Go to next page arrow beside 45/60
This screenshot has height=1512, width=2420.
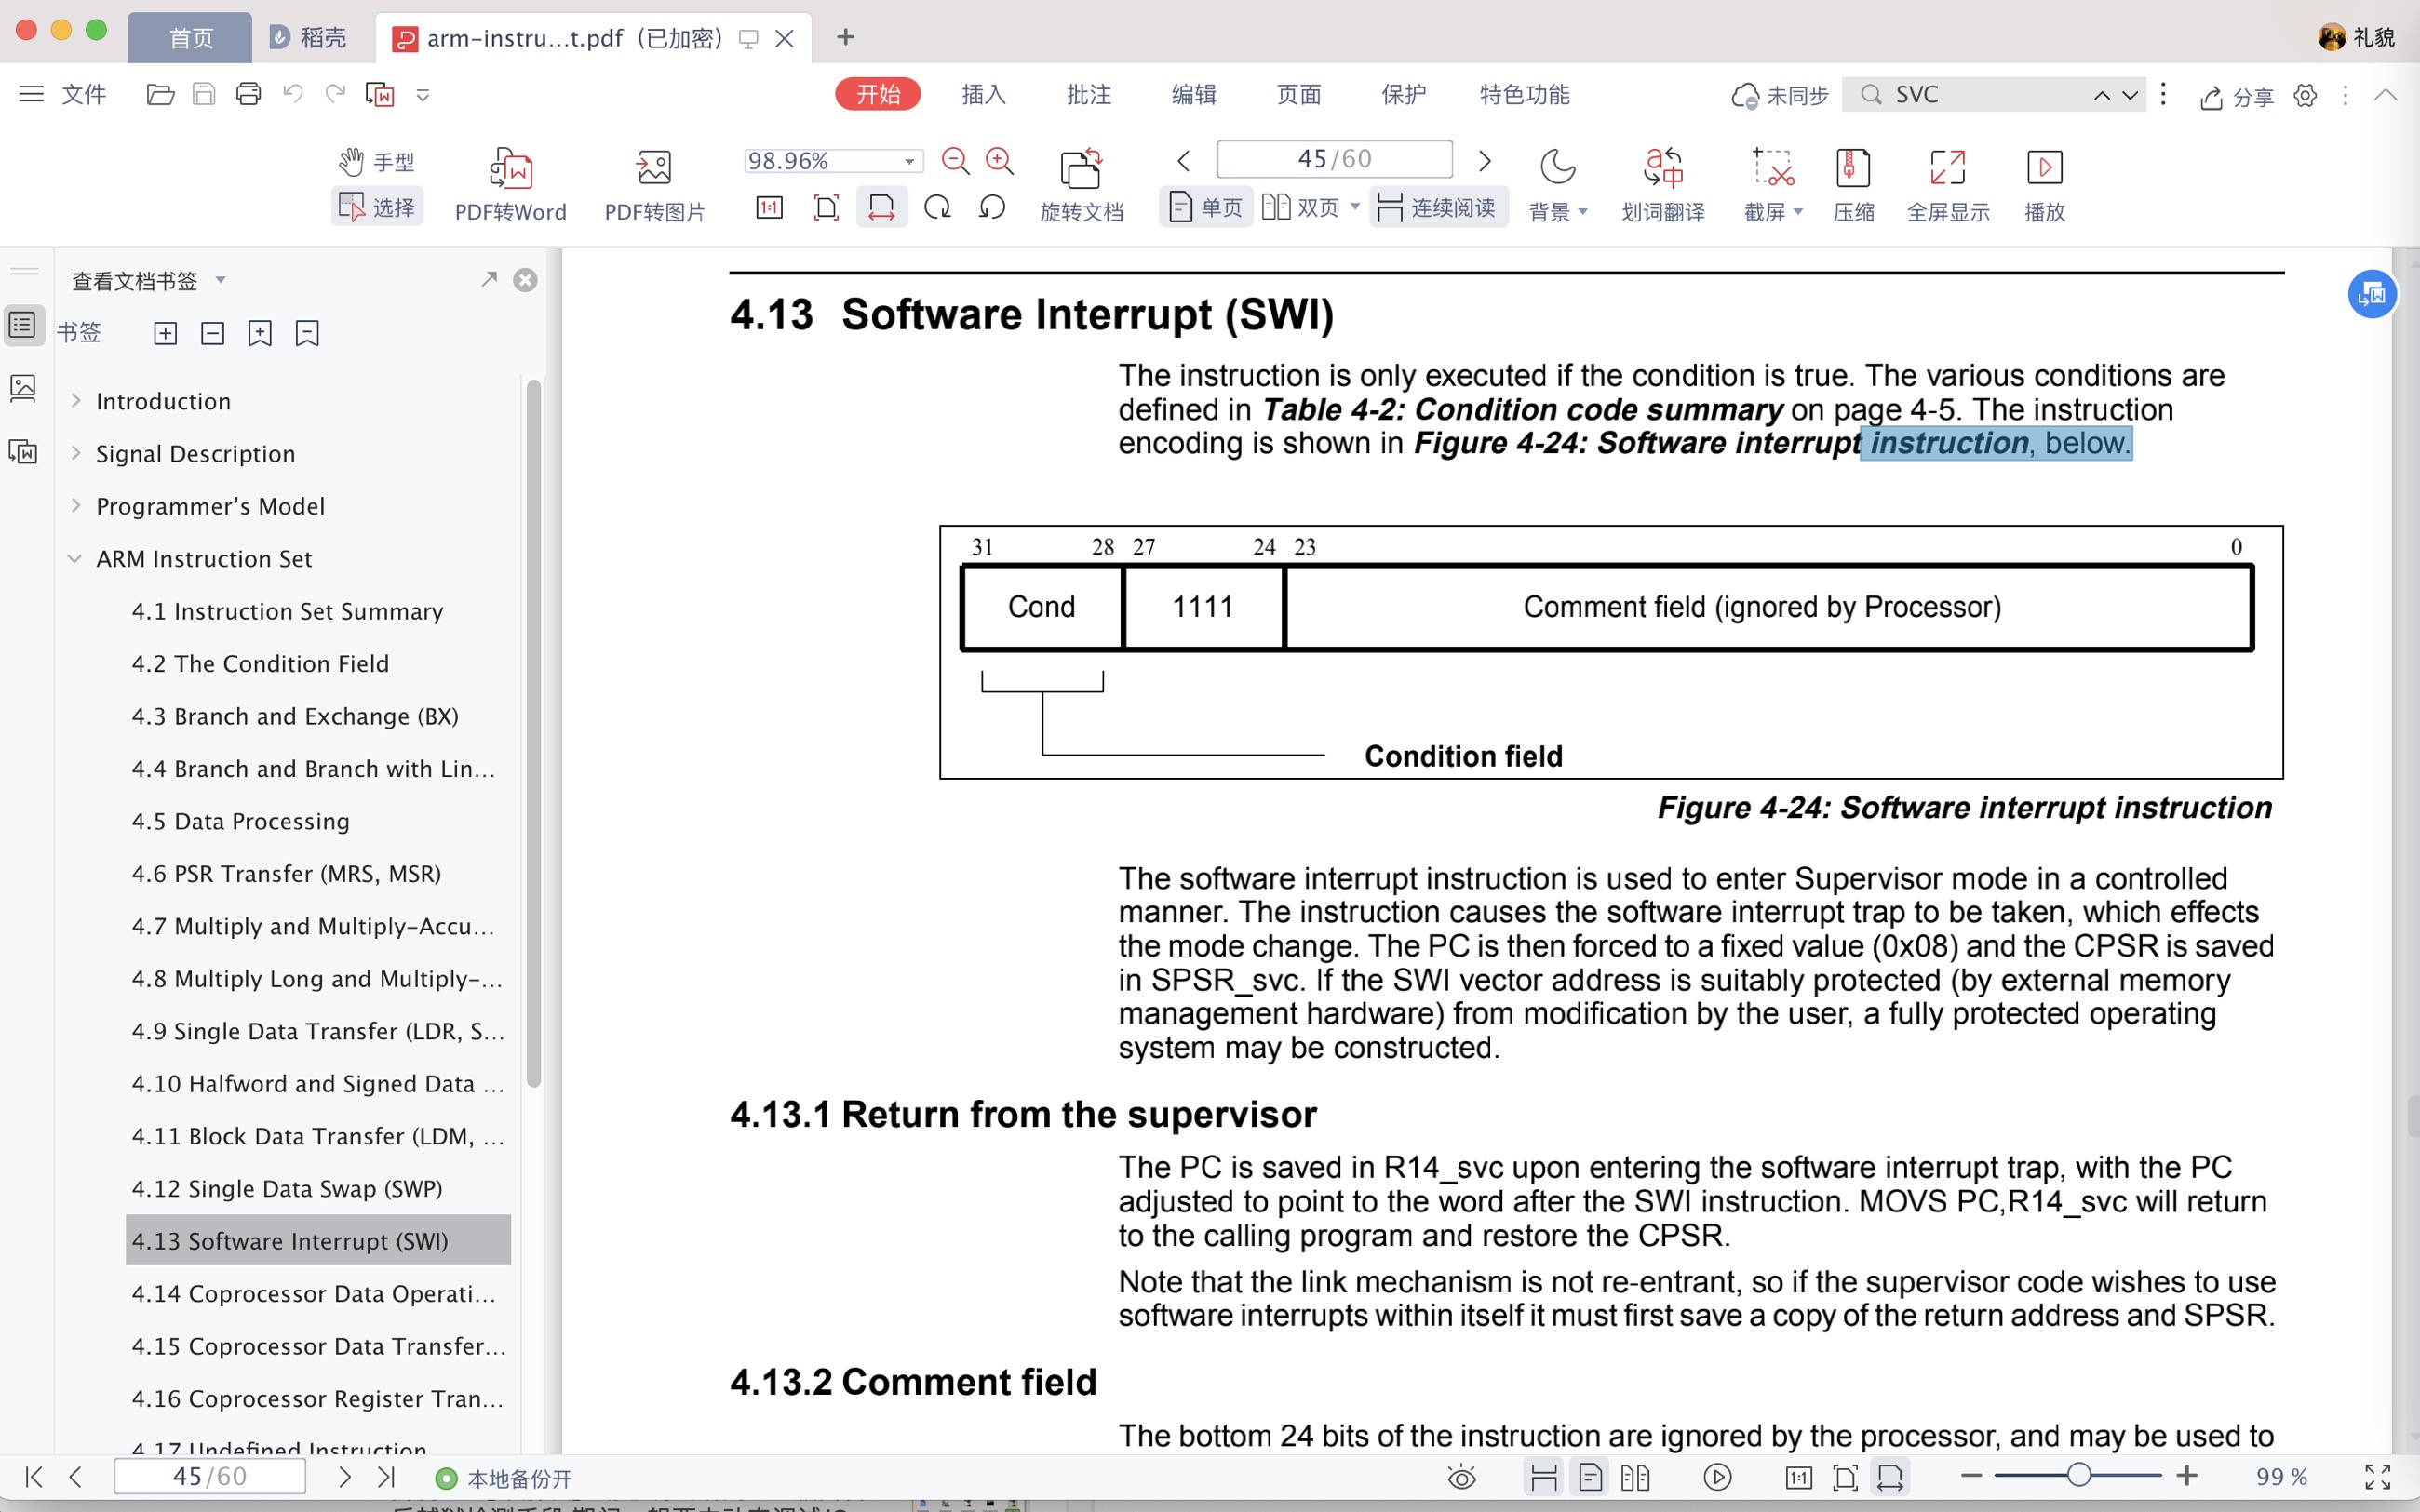[1484, 161]
